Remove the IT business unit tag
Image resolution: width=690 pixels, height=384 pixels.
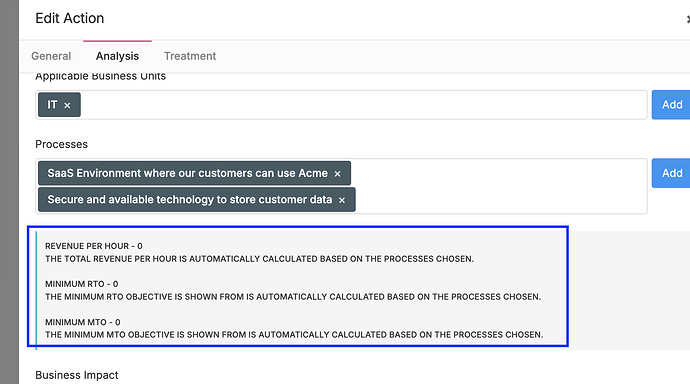tap(67, 105)
